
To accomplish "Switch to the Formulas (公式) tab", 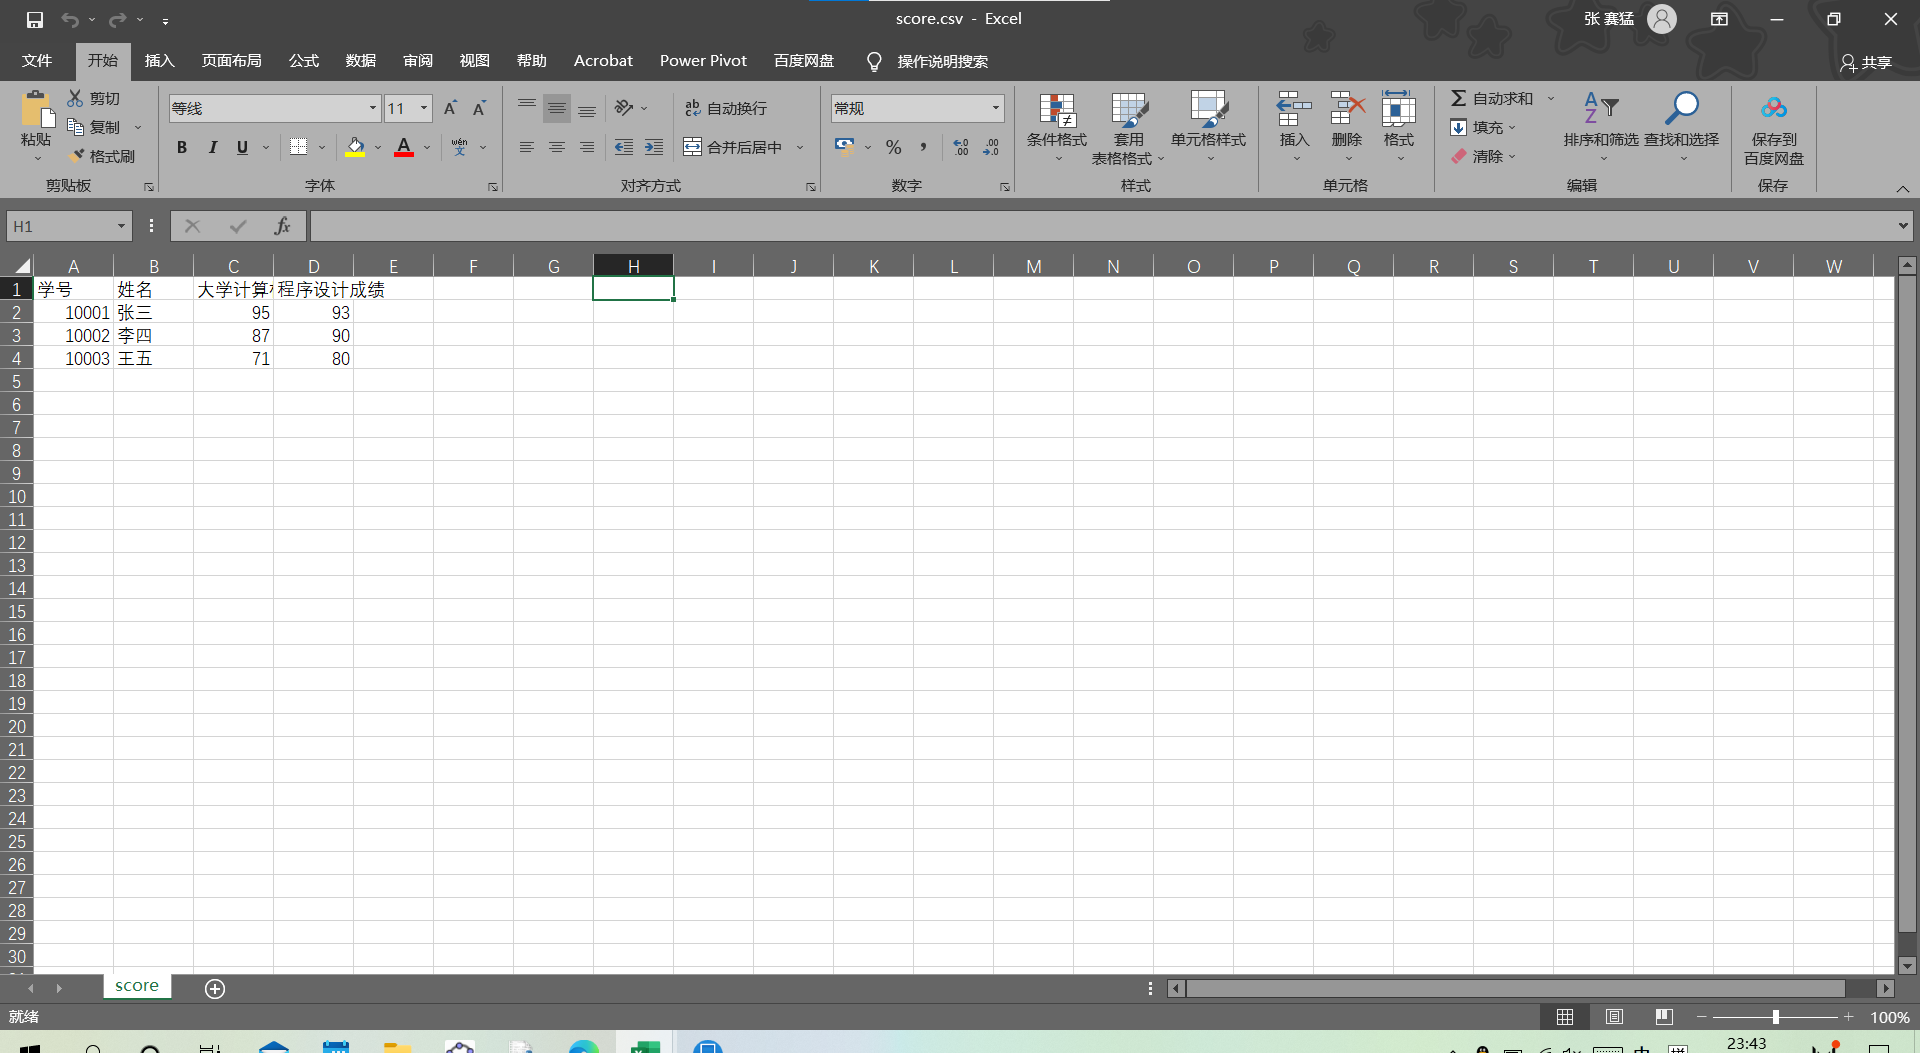I will click(x=304, y=61).
